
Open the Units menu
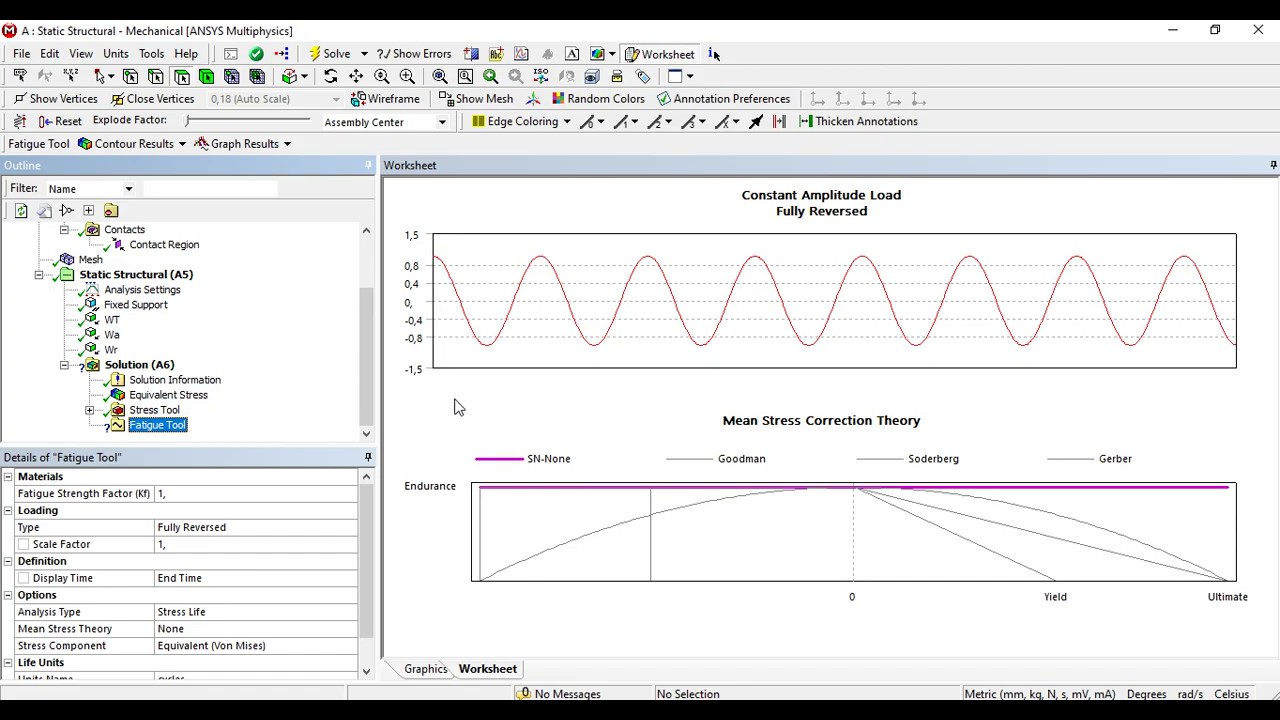116,54
